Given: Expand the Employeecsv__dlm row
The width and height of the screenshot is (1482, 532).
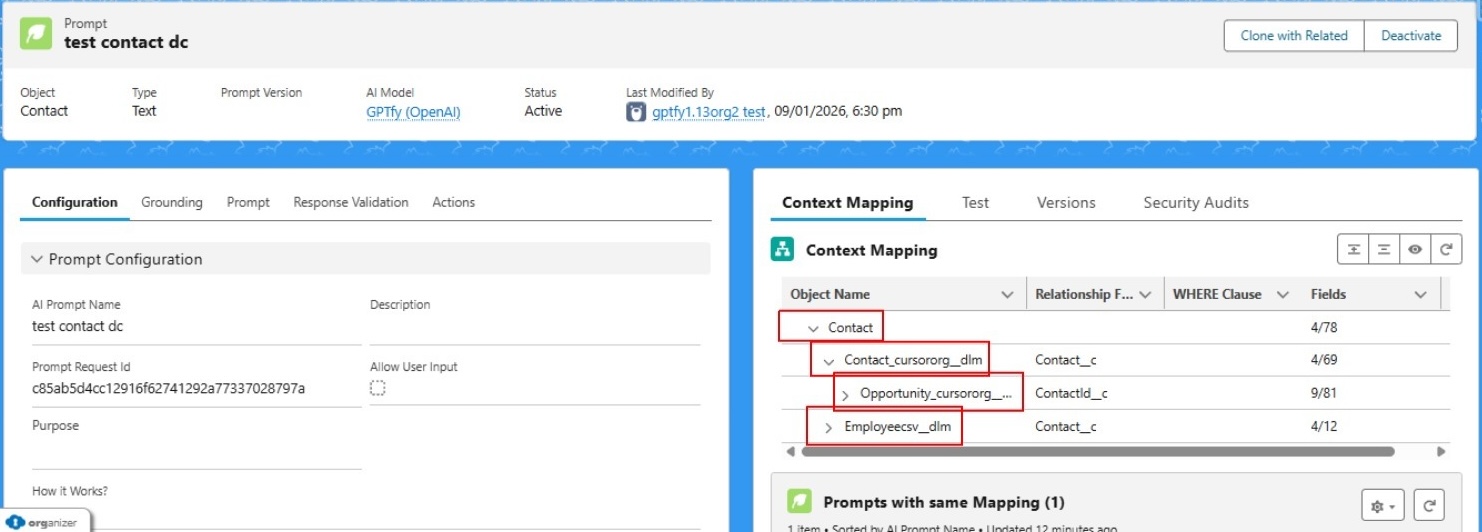Looking at the screenshot, I should [829, 428].
